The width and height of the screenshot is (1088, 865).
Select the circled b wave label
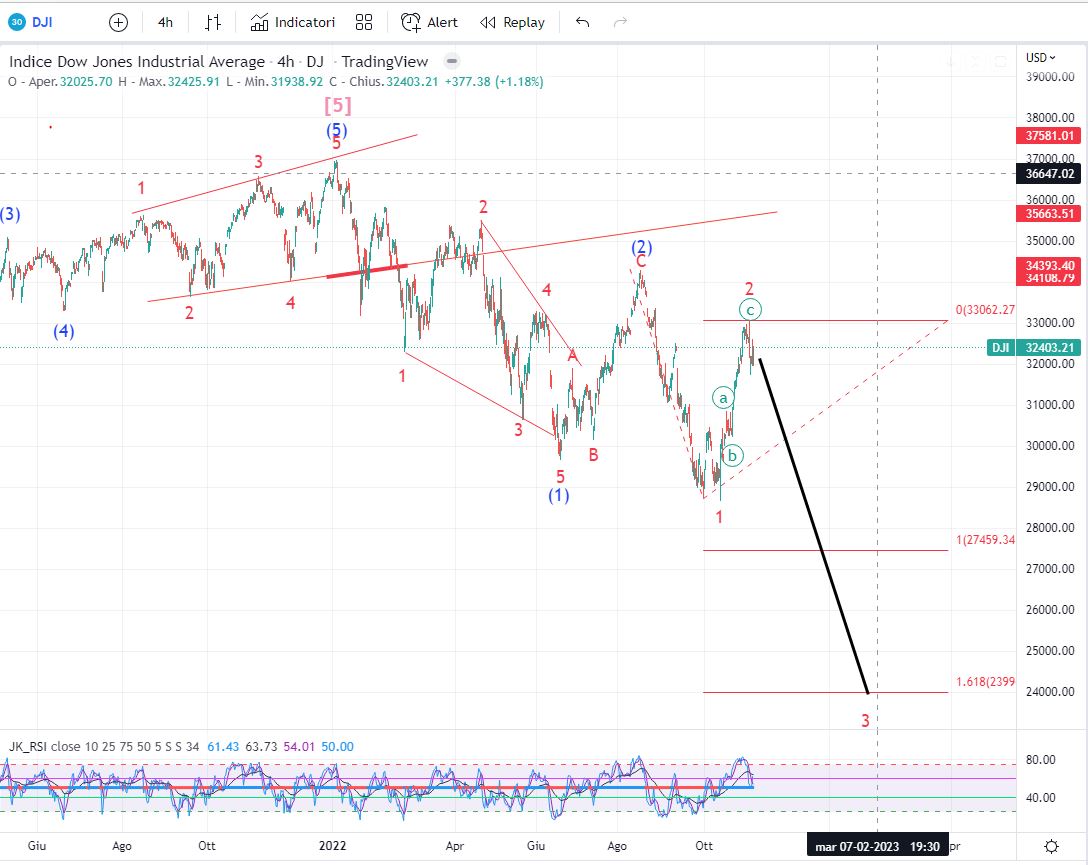click(x=732, y=456)
